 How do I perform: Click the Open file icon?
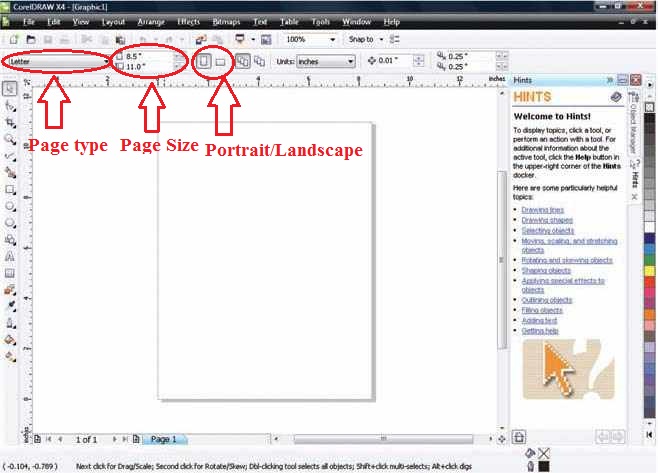coord(31,39)
